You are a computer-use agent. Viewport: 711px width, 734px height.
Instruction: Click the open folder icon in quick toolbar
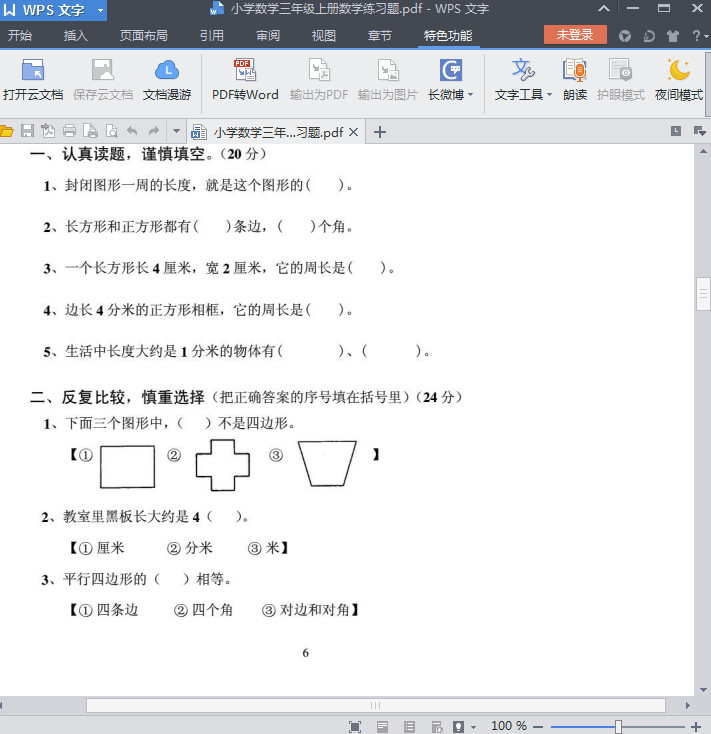point(6,131)
